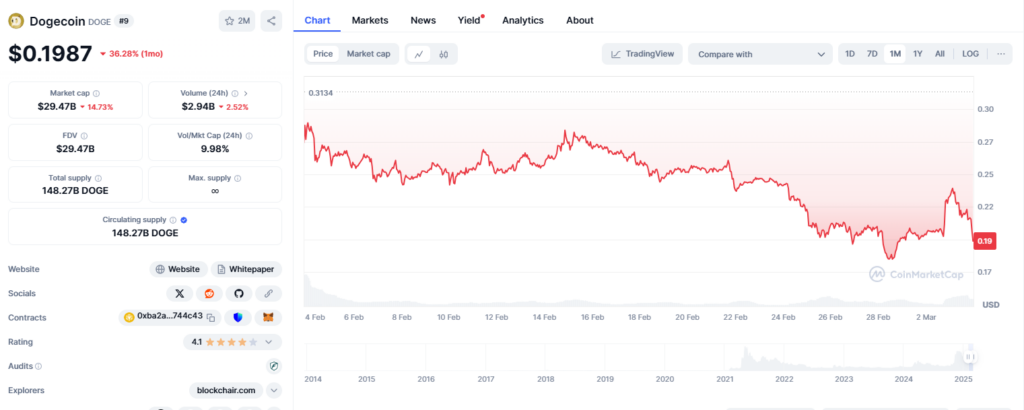Image resolution: width=1024 pixels, height=410 pixels.
Task: Switch to the Markets tab
Action: tap(370, 20)
